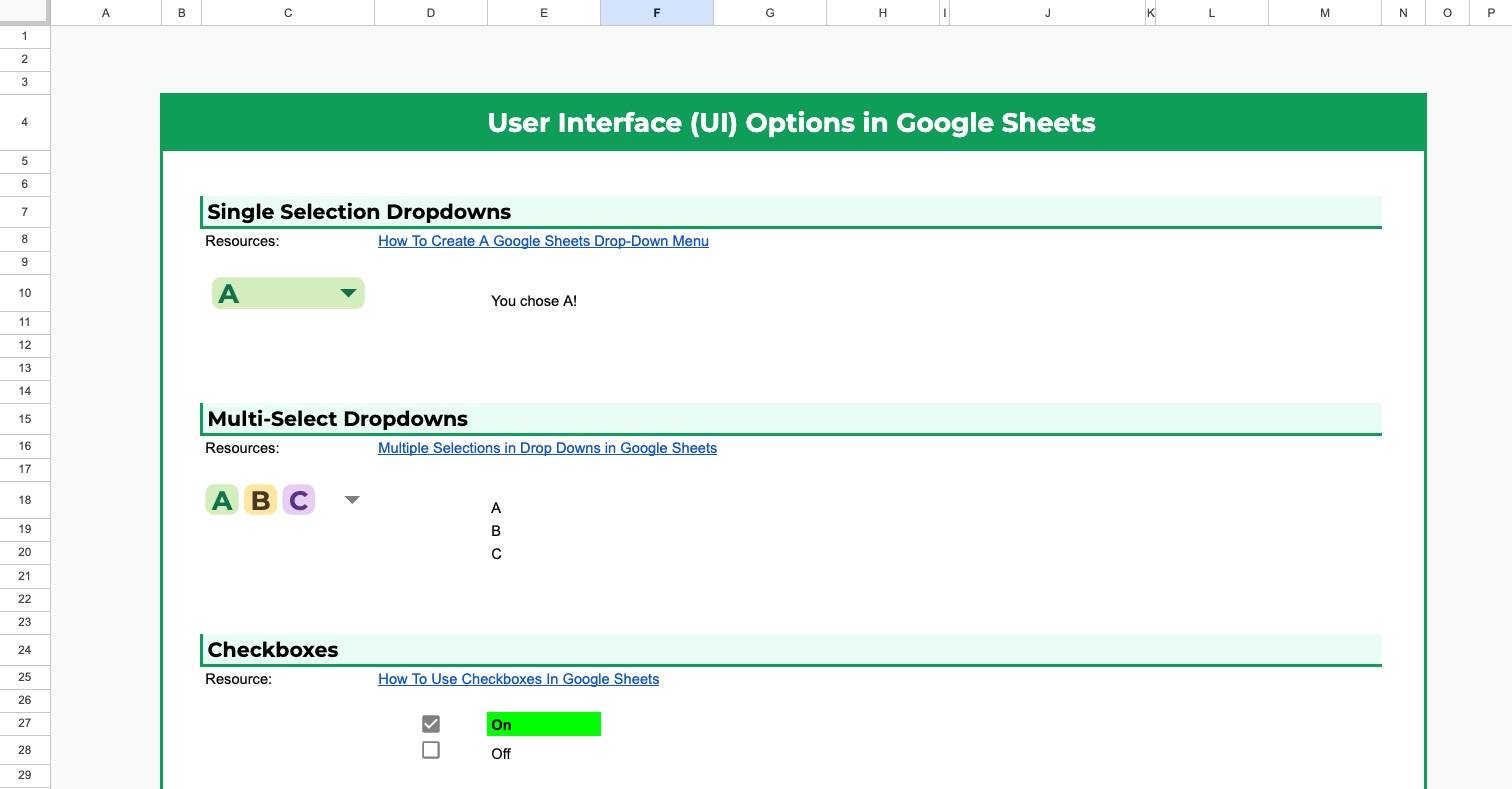Select the column C header

[288, 12]
